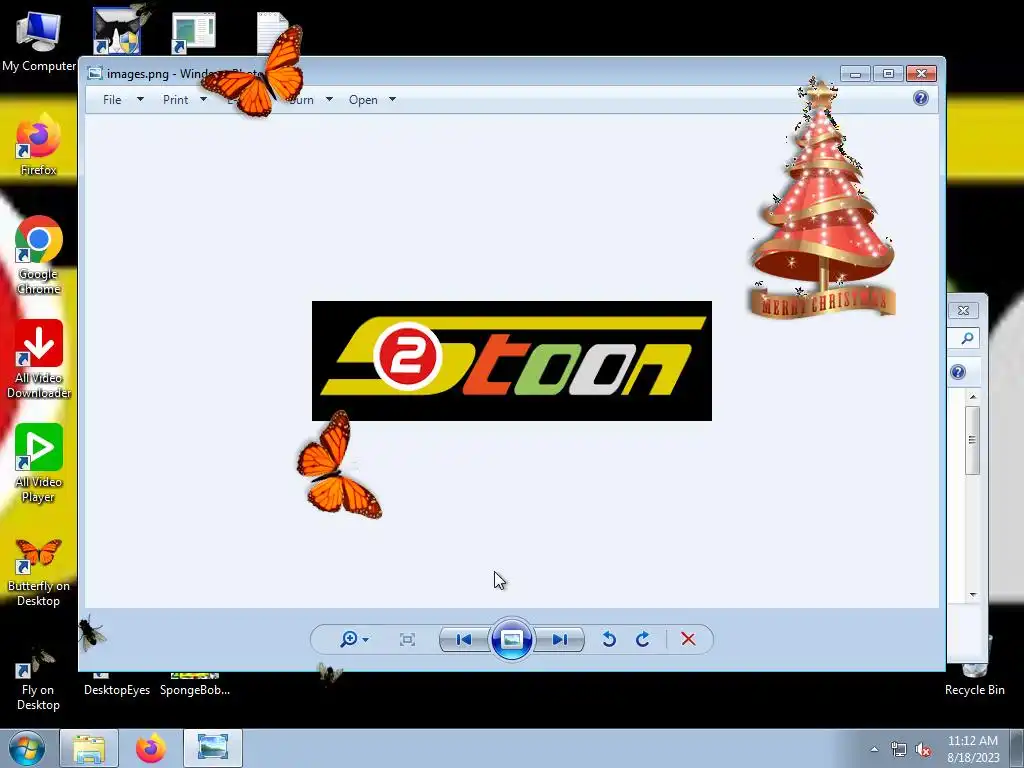Open All Video Downloader shortcut
Image resolution: width=1024 pixels, height=768 pixels.
pos(39,359)
